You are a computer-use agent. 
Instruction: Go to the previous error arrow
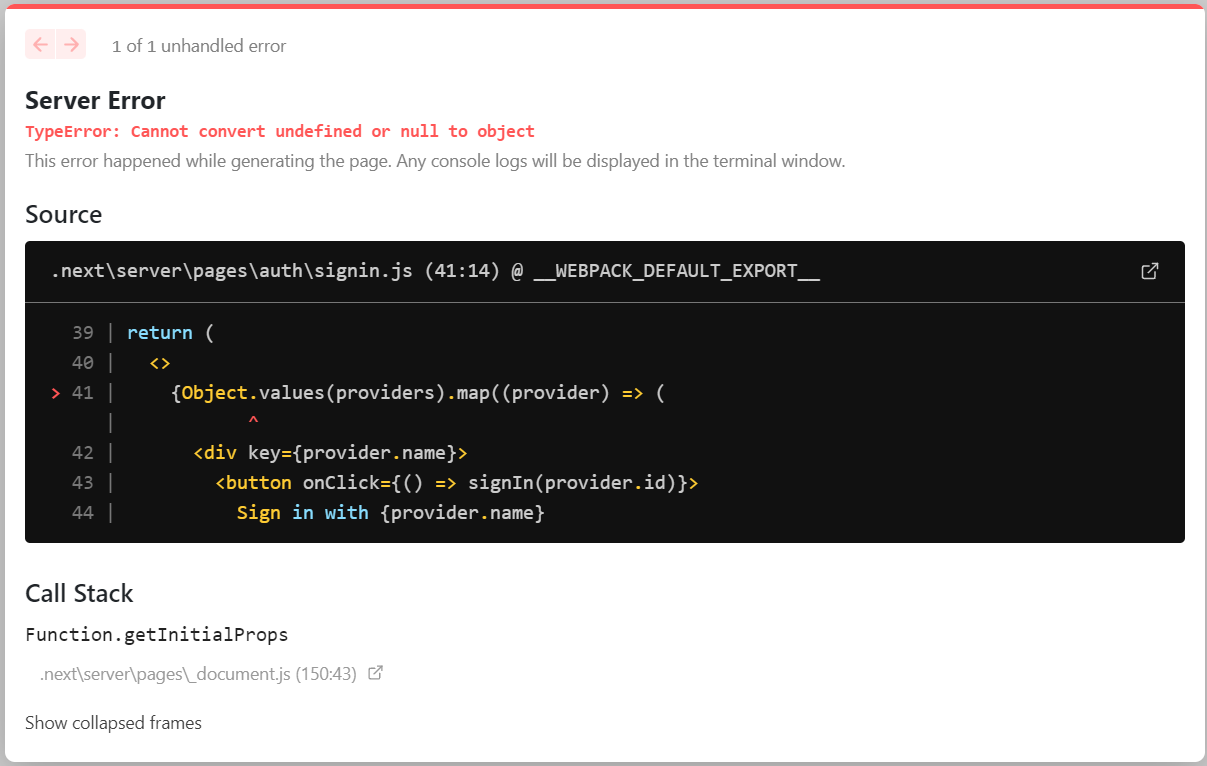pos(40,45)
